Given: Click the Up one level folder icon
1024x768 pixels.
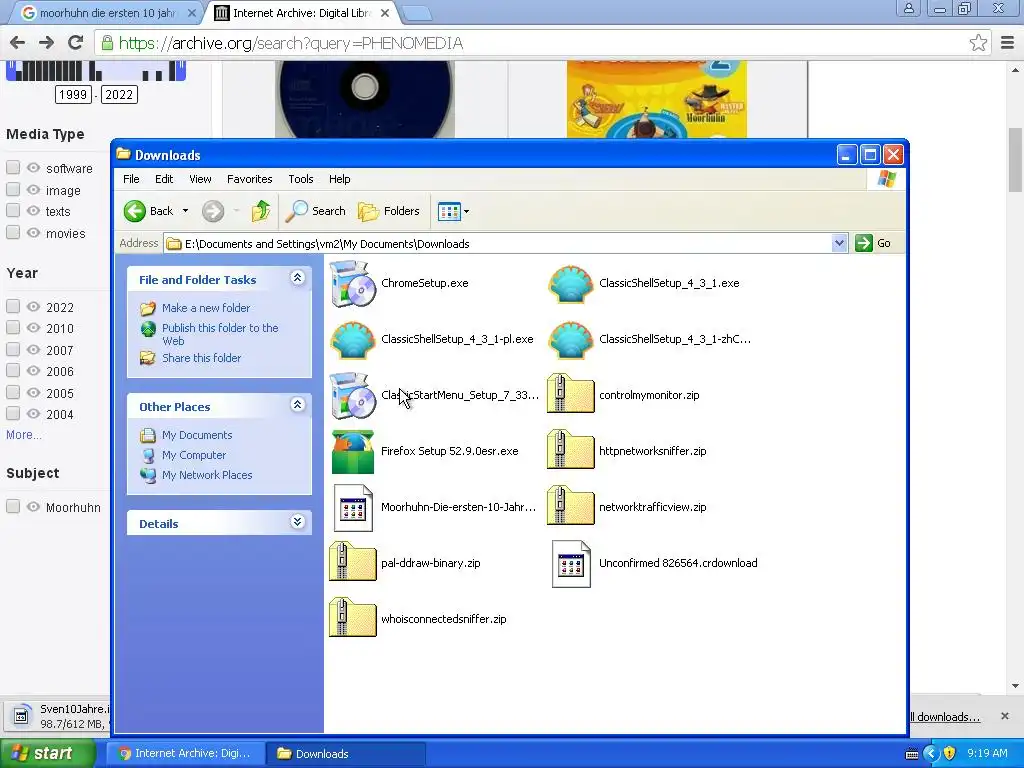Looking at the screenshot, I should 261,211.
